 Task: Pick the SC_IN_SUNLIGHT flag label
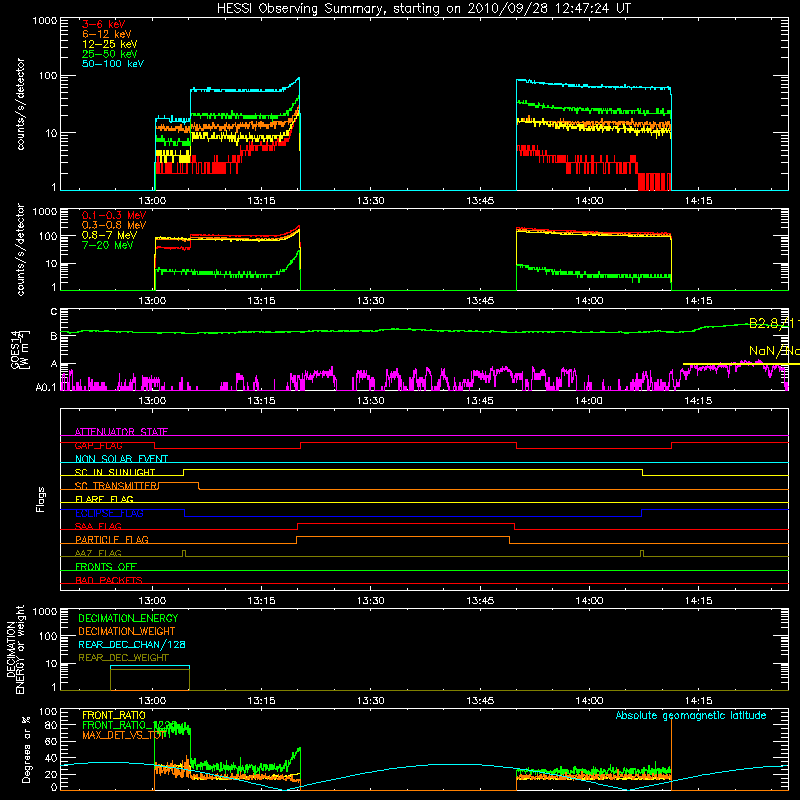coord(115,472)
